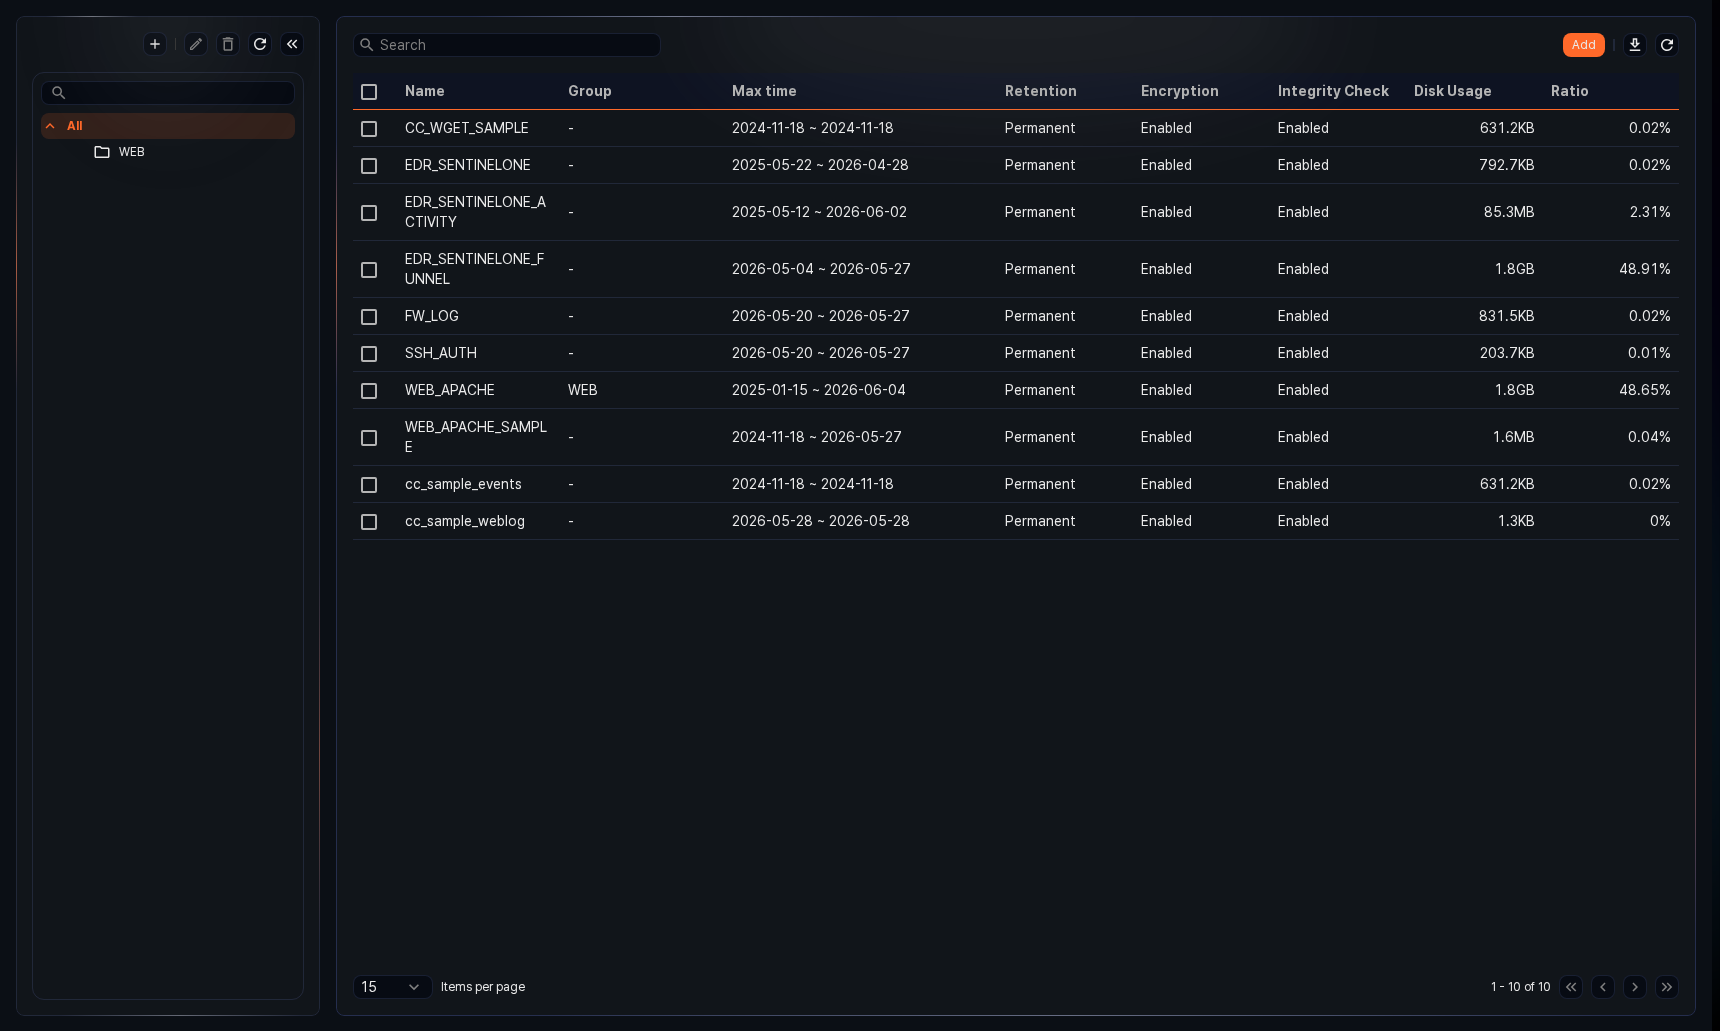Open the CC_WGET_SAMPLE table name
Image resolution: width=1720 pixels, height=1031 pixels.
(467, 128)
